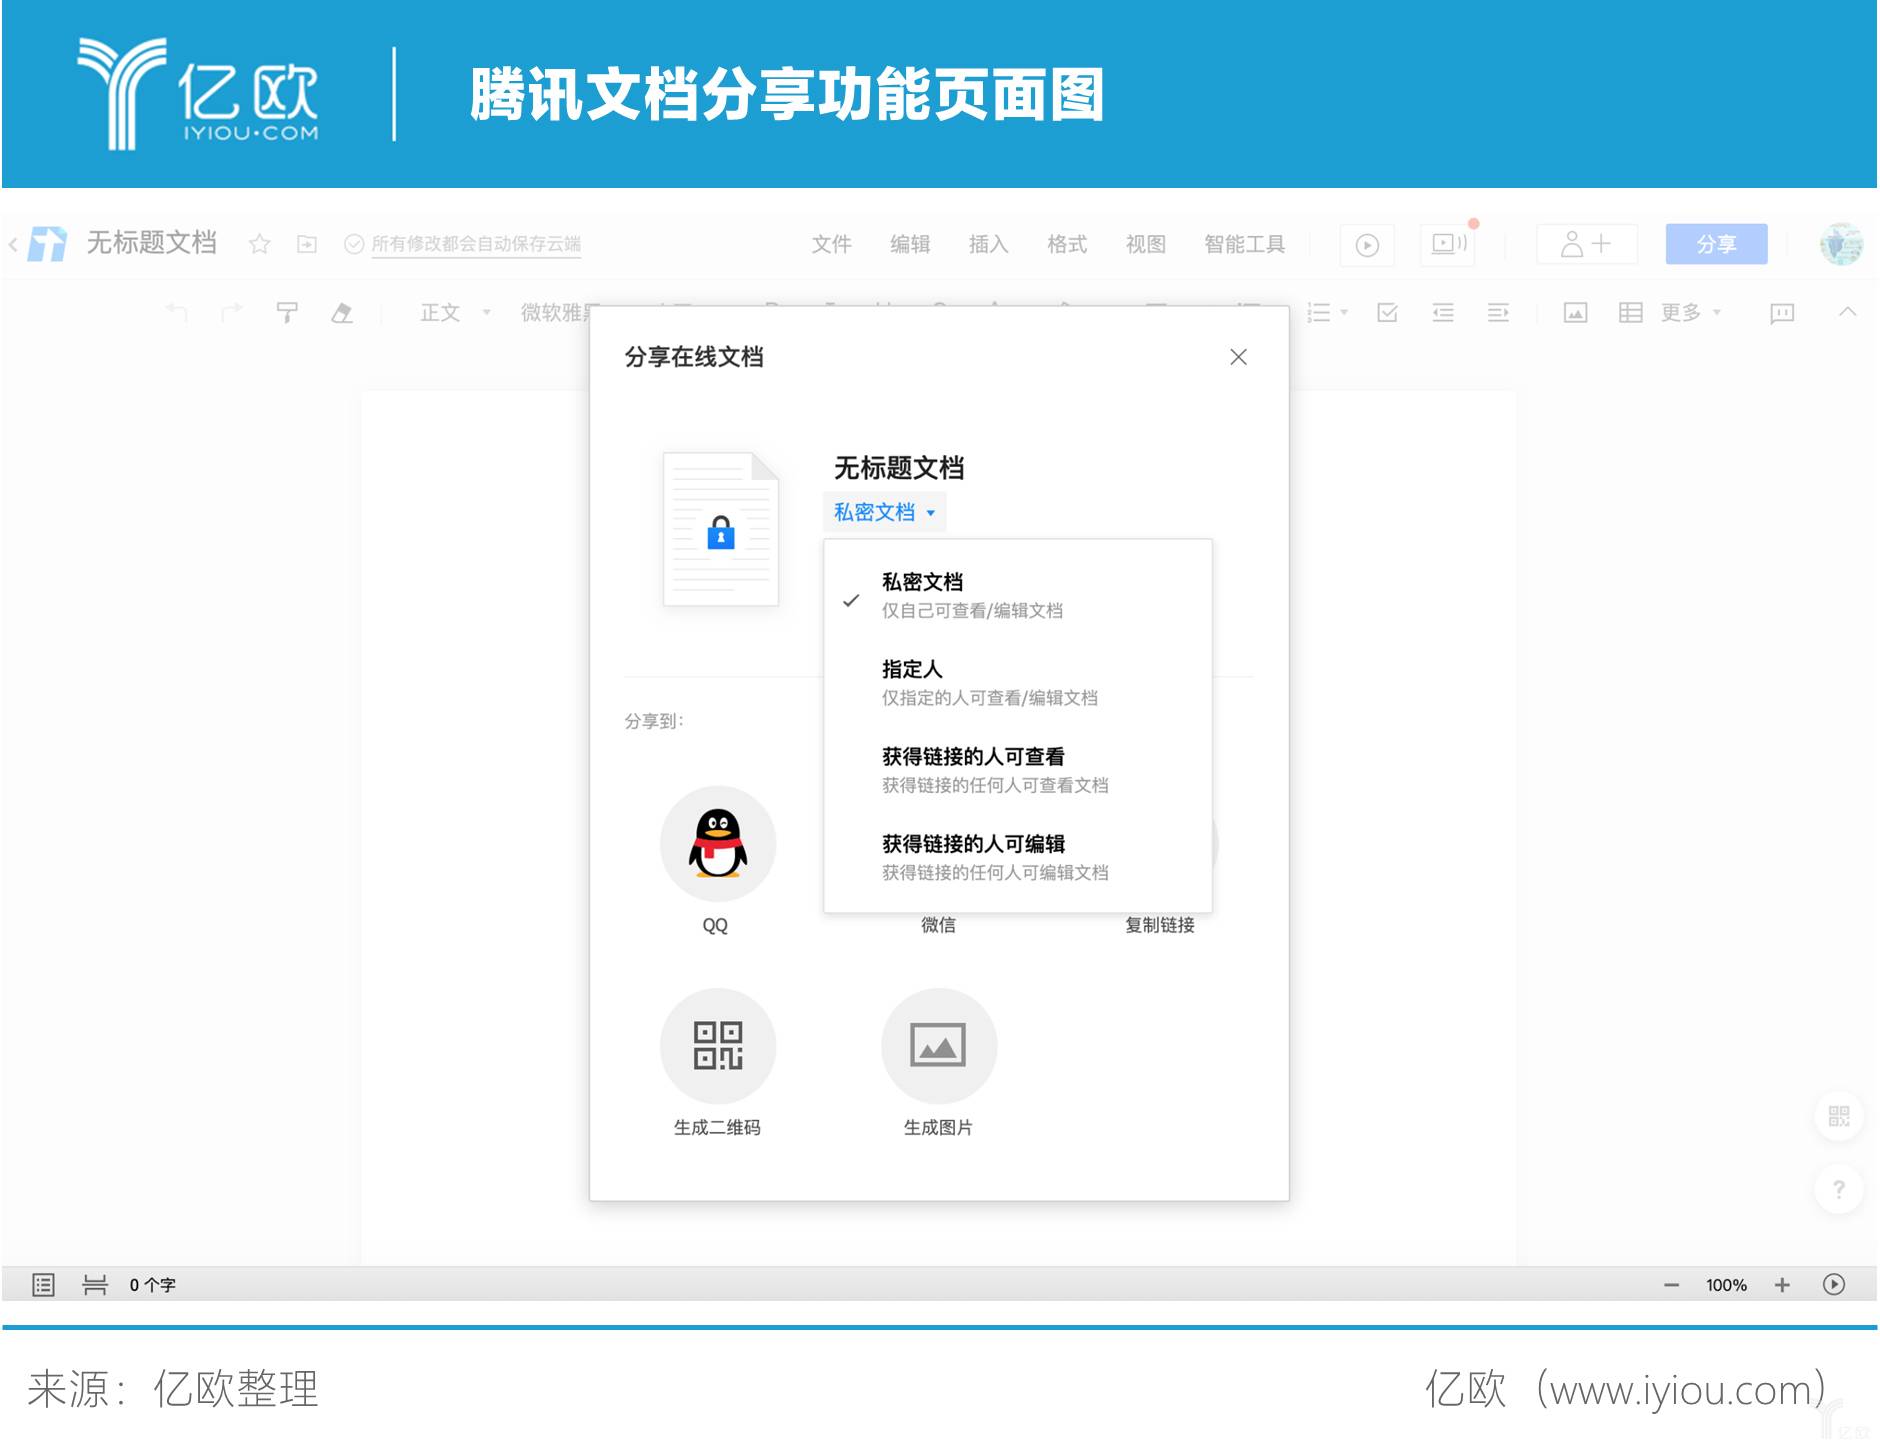
Task: Click the Tencent Docs logo icon
Action: [x=47, y=244]
